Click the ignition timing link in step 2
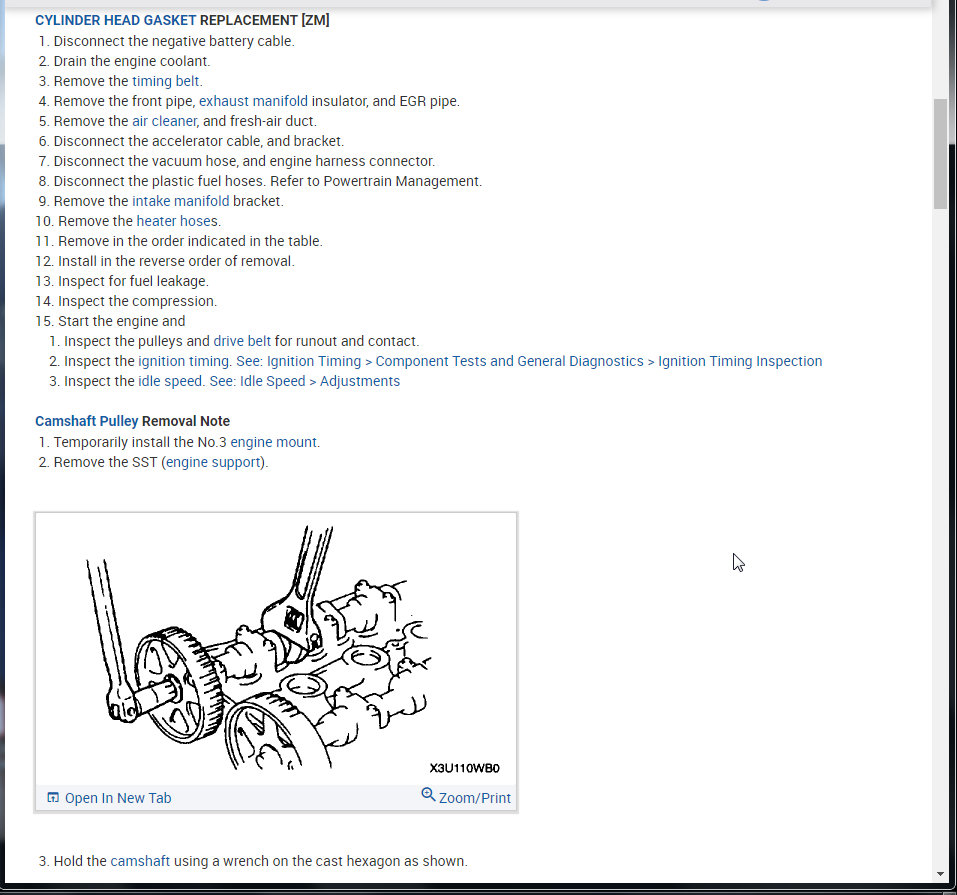This screenshot has width=957, height=895. click(184, 361)
